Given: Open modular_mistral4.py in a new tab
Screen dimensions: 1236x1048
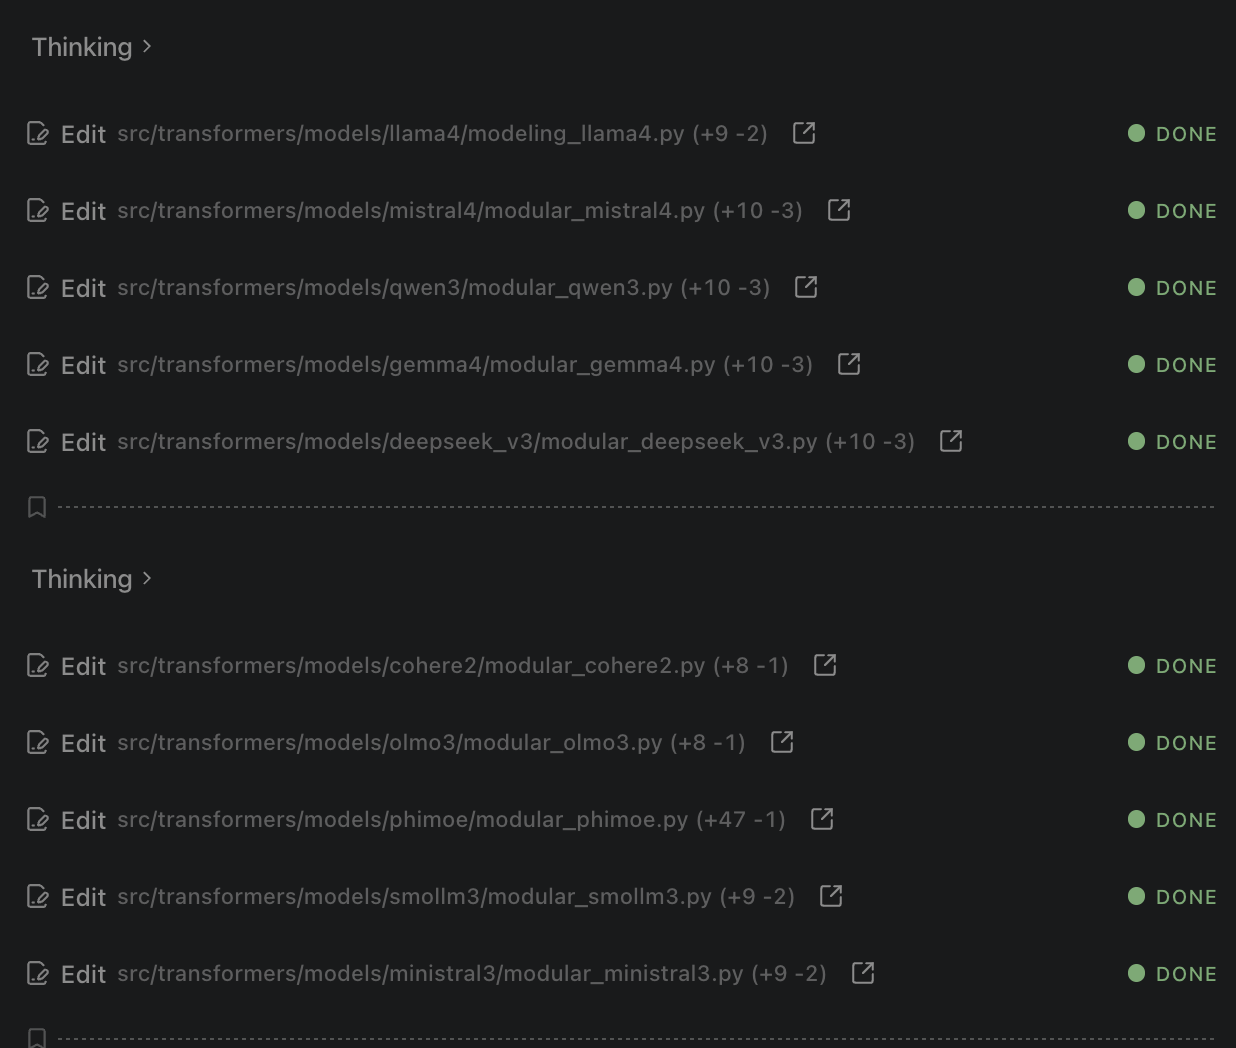Looking at the screenshot, I should [x=839, y=210].
